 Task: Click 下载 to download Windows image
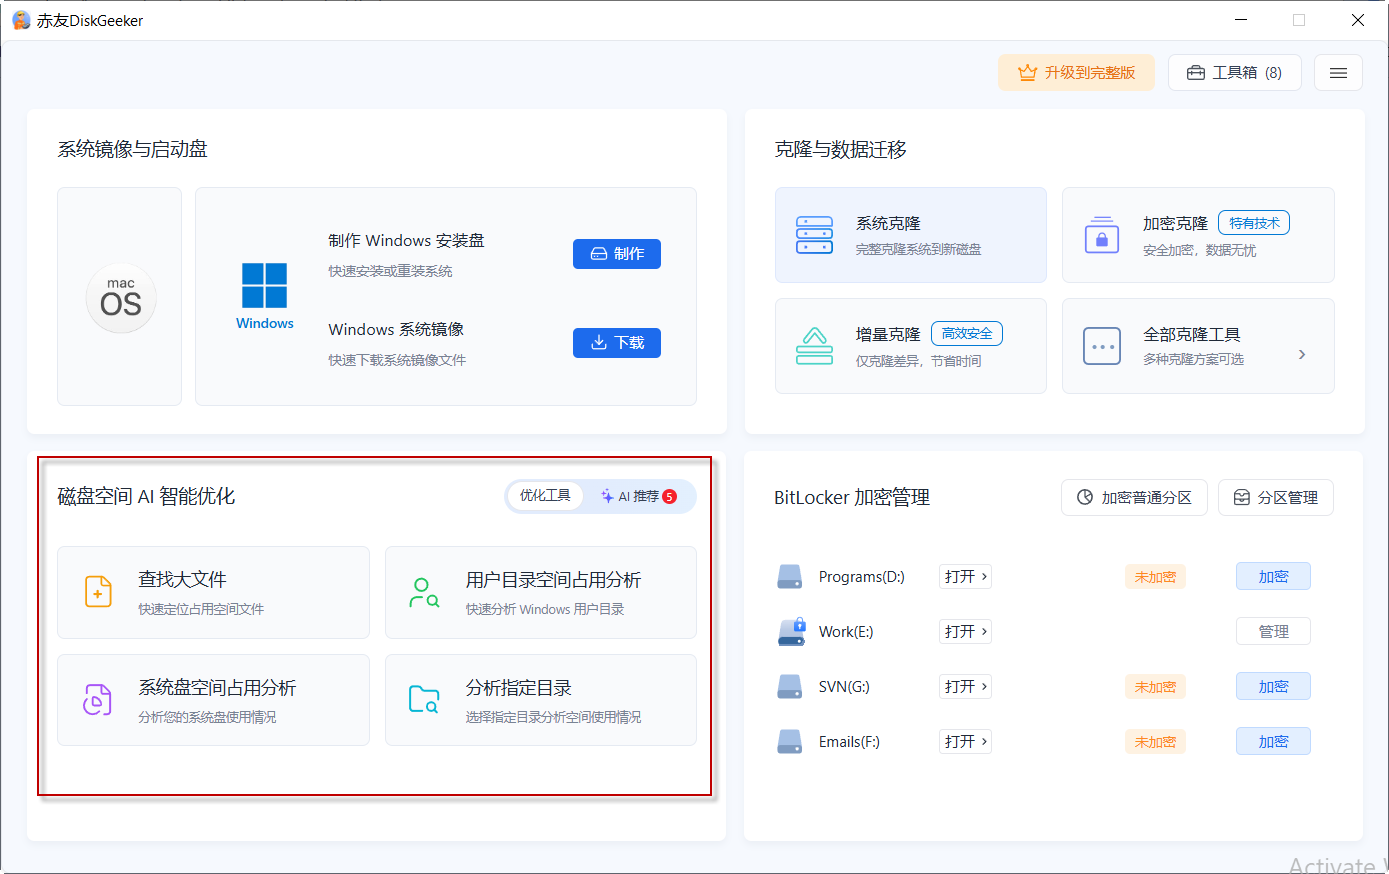click(617, 343)
